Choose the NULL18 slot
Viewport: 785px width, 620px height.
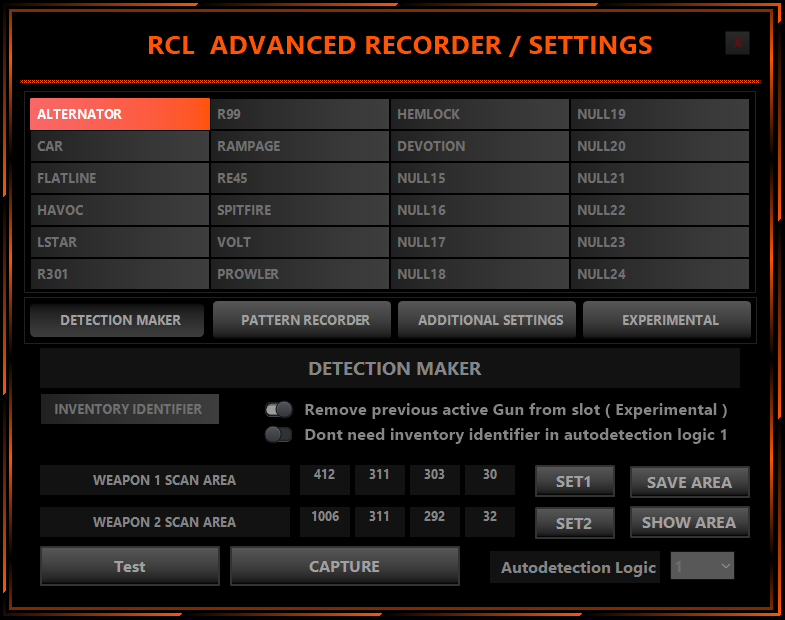point(480,274)
